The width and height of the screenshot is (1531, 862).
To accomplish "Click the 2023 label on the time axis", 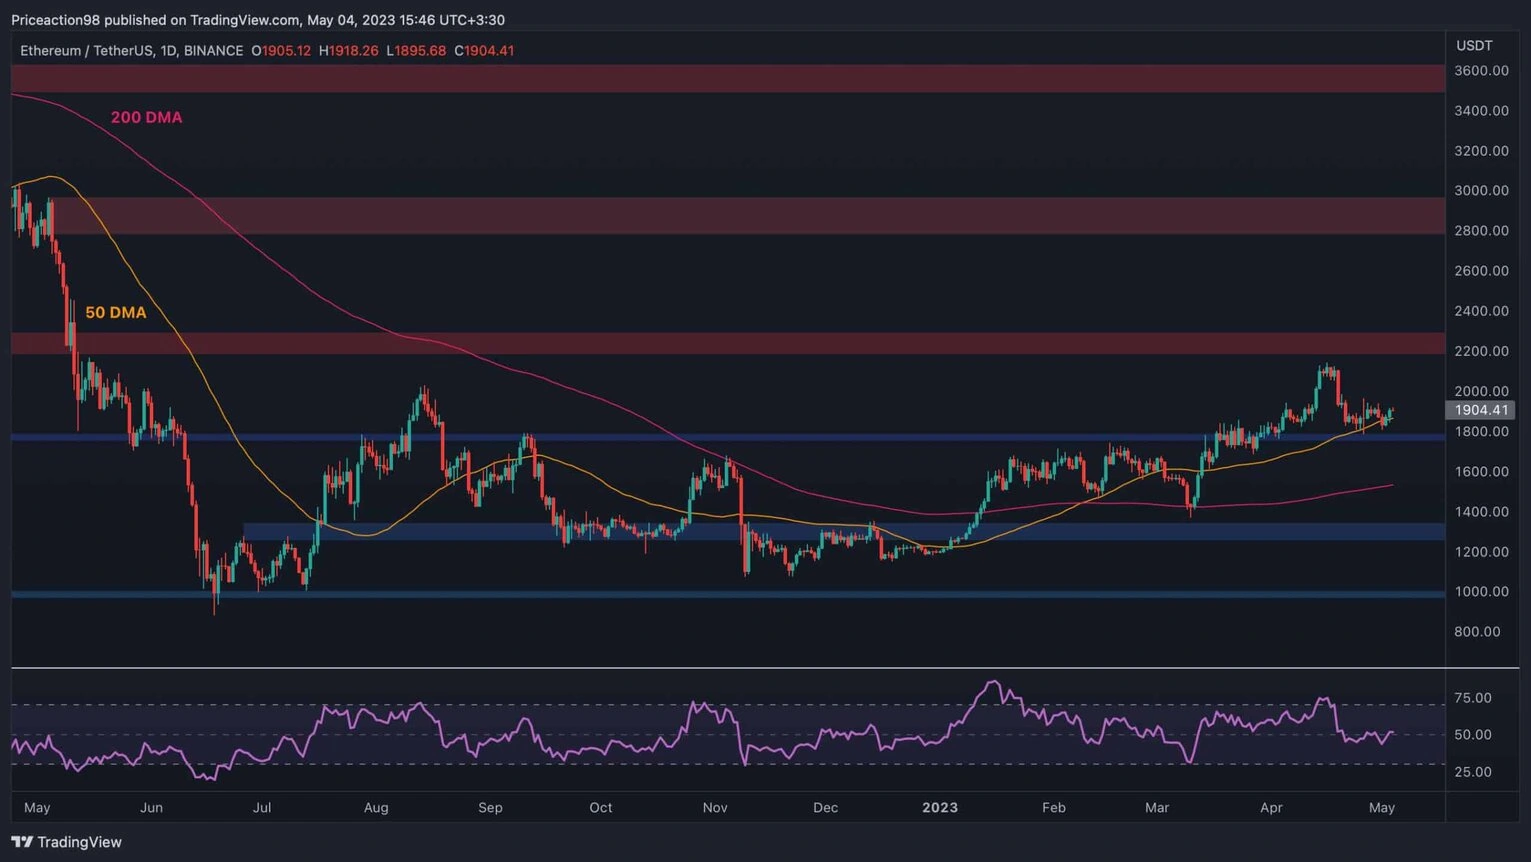I will 940,807.
